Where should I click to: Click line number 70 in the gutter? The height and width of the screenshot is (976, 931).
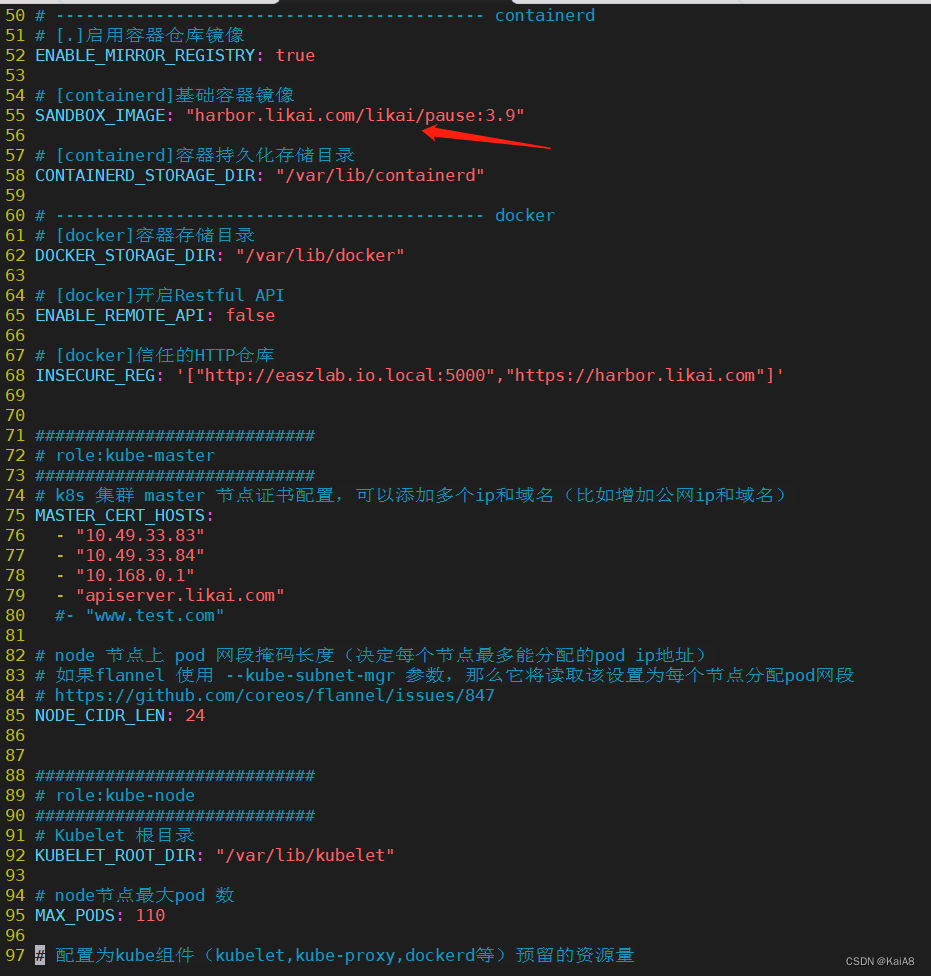point(15,415)
